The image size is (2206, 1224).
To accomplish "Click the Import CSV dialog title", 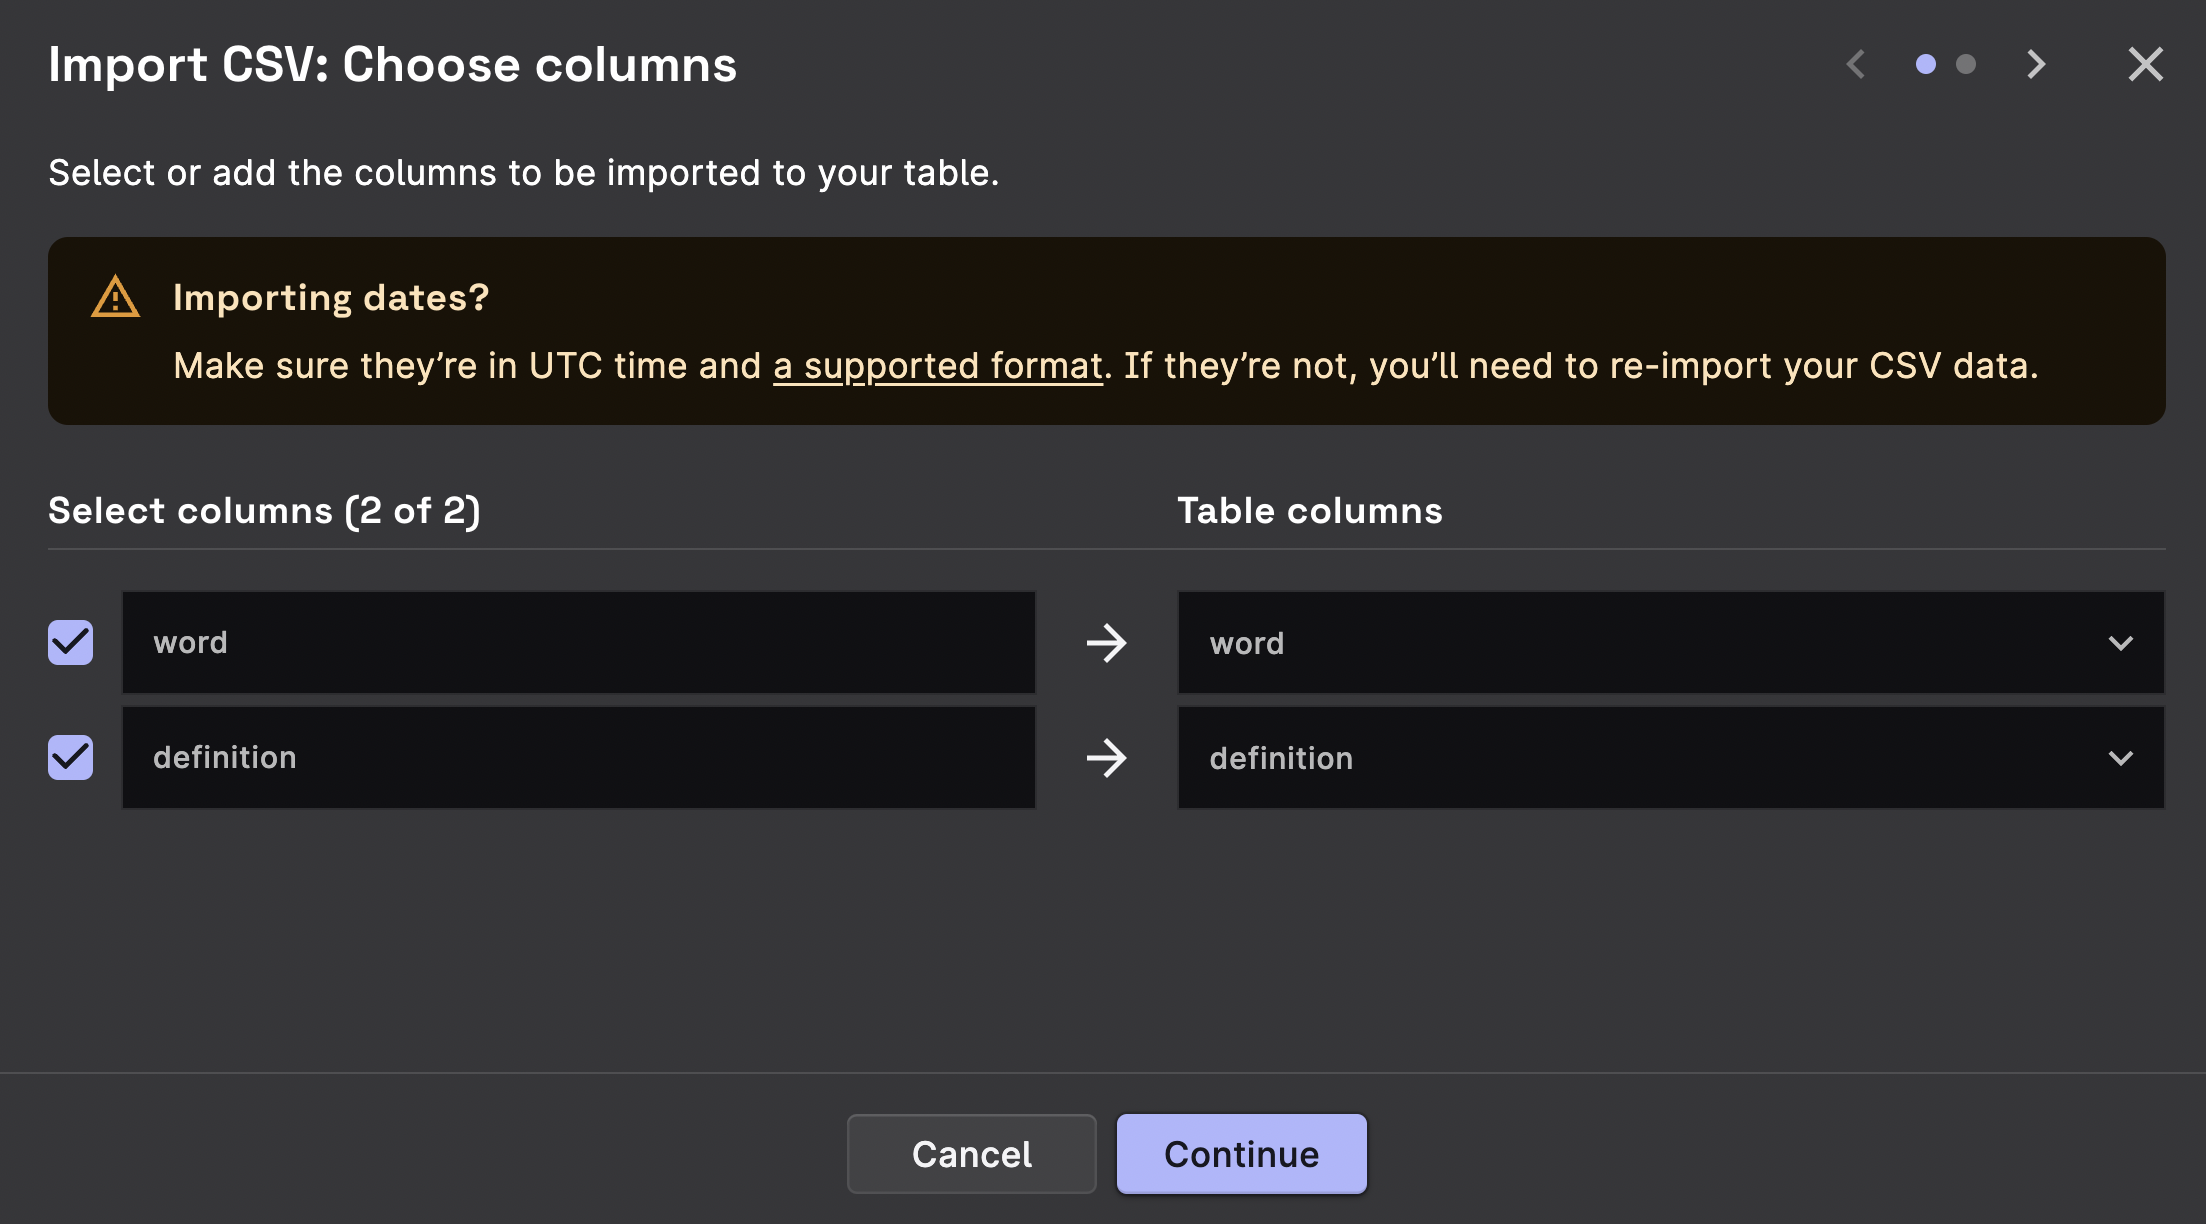I will click(393, 63).
